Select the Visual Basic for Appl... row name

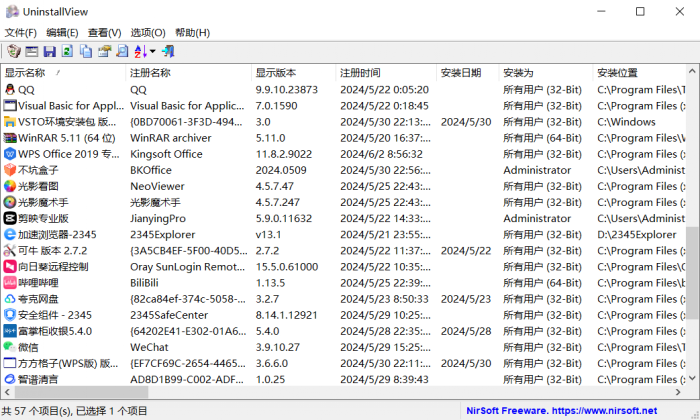click(x=71, y=106)
